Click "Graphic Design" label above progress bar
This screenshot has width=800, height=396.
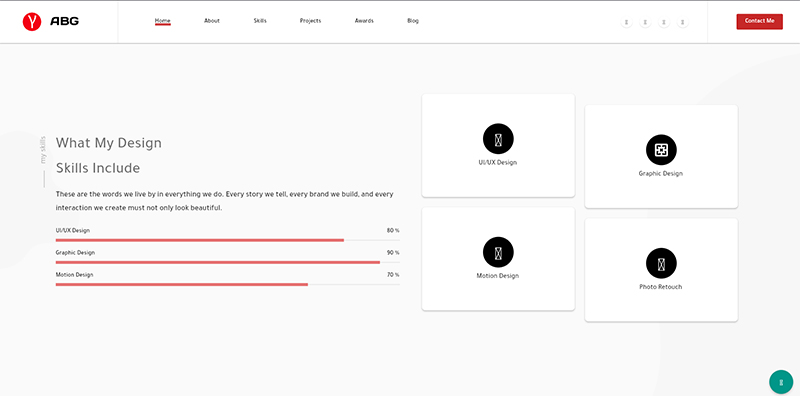[75, 253]
